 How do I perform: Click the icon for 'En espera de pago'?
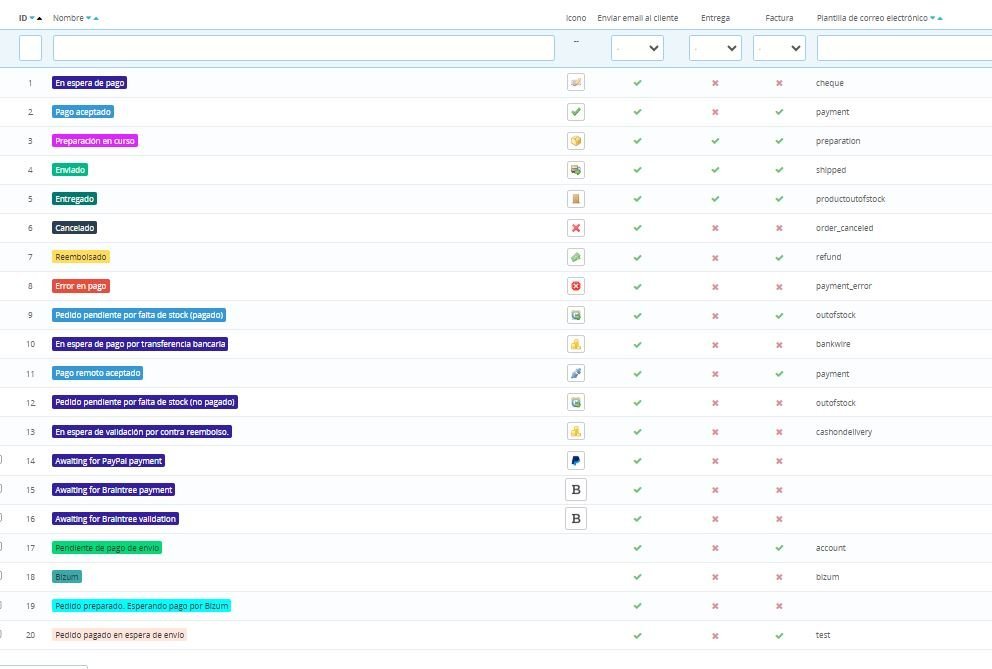(576, 82)
